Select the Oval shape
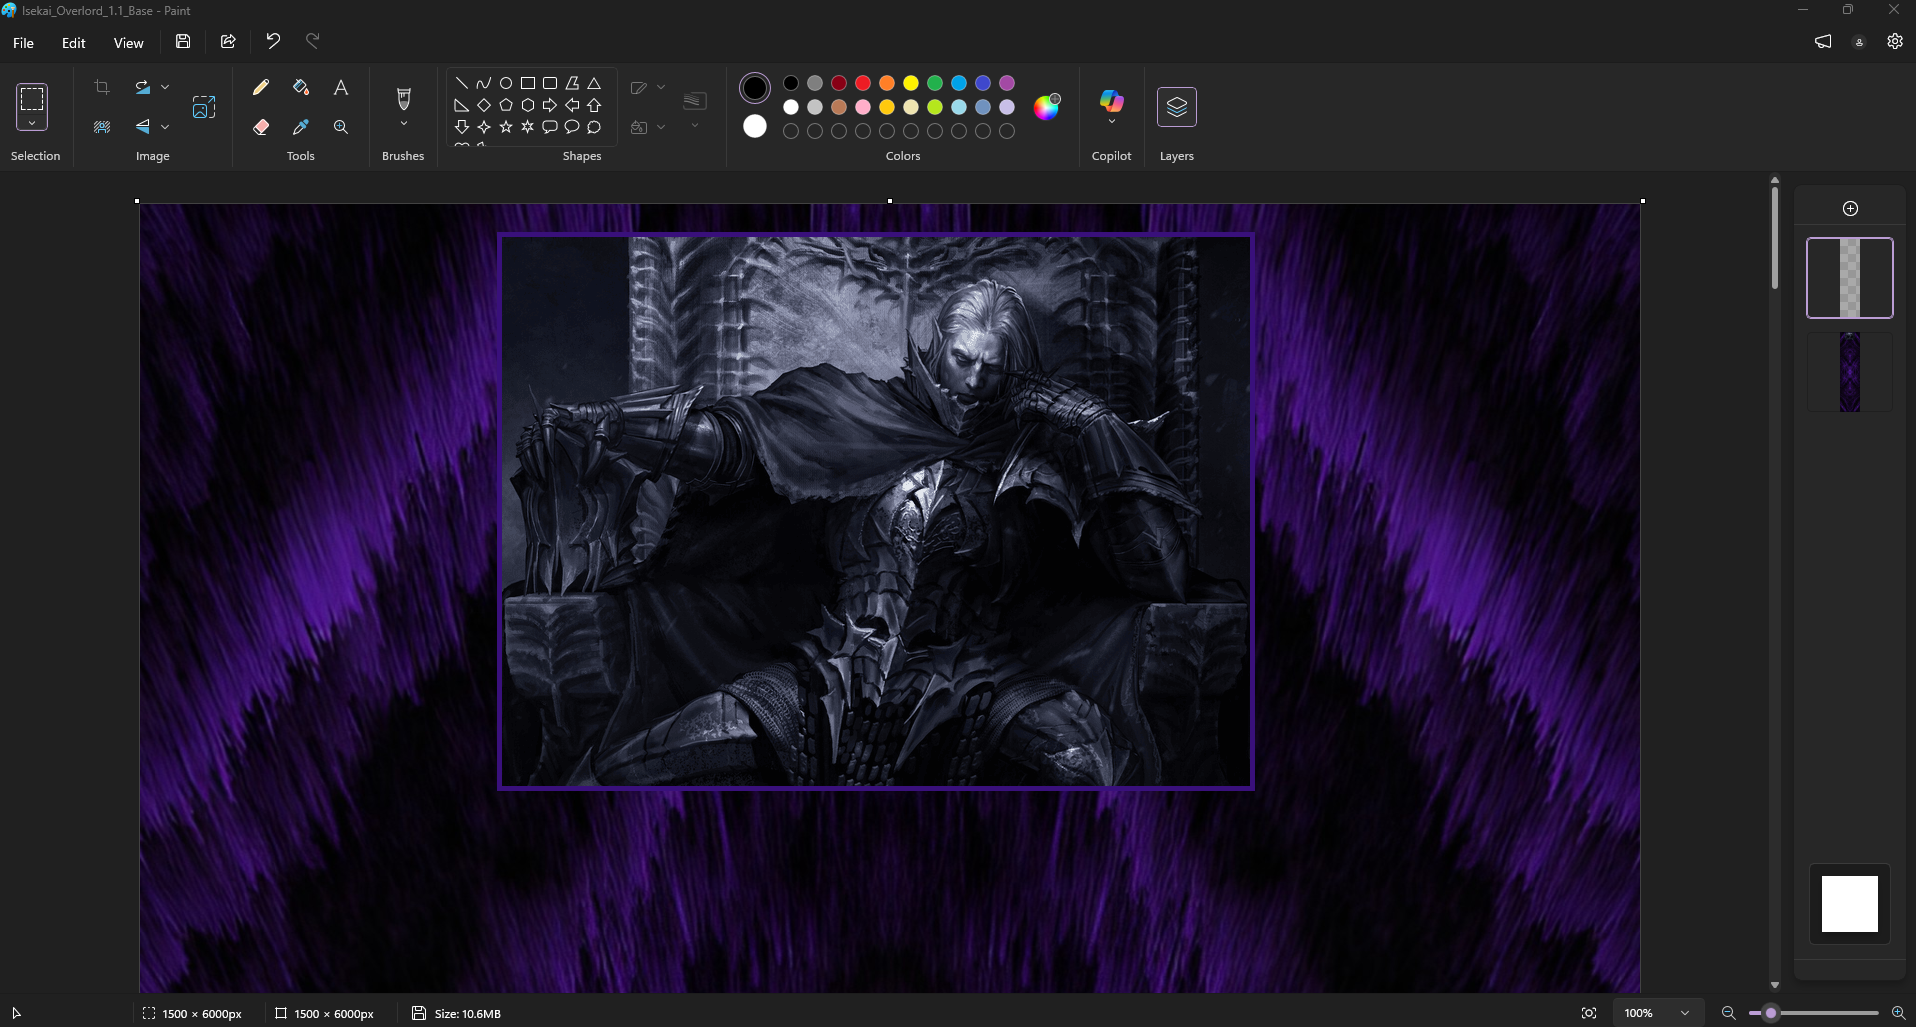The height and width of the screenshot is (1027, 1916). 506,83
